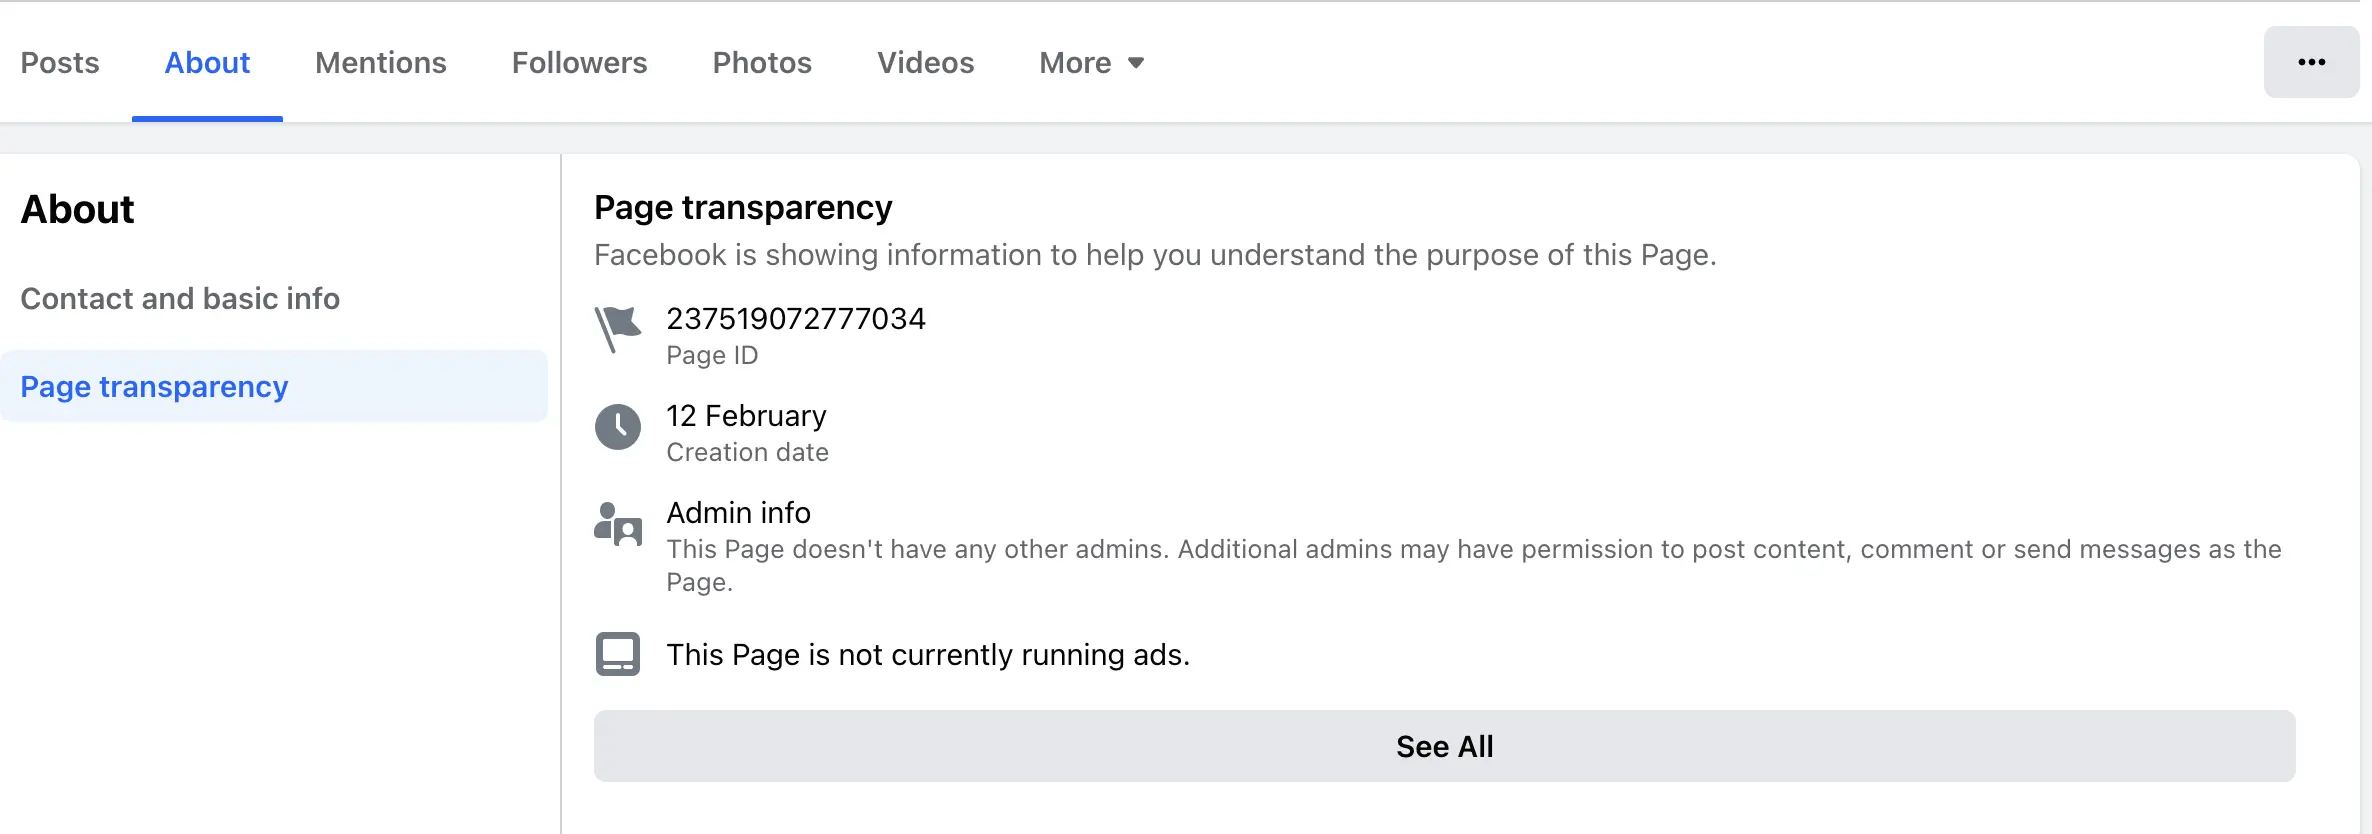Click the Page transparency section heading
This screenshot has height=834, width=2372.
coord(743,207)
